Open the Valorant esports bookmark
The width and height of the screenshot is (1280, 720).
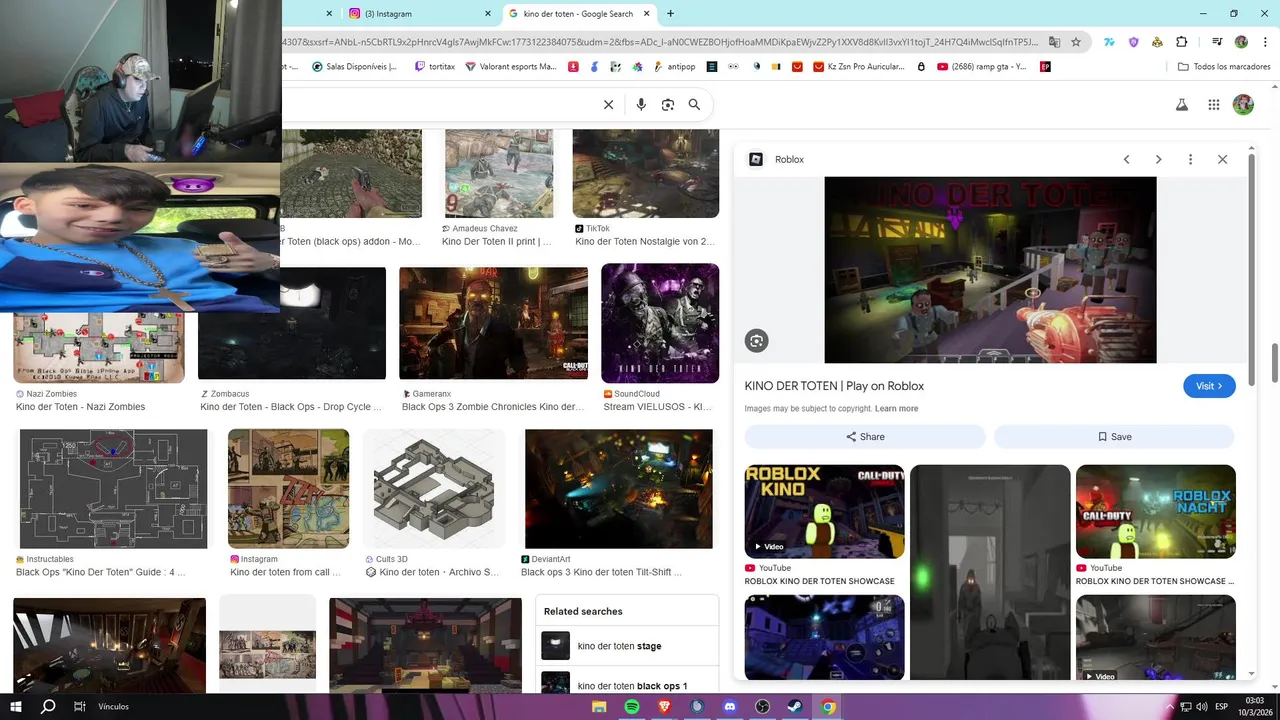point(510,67)
